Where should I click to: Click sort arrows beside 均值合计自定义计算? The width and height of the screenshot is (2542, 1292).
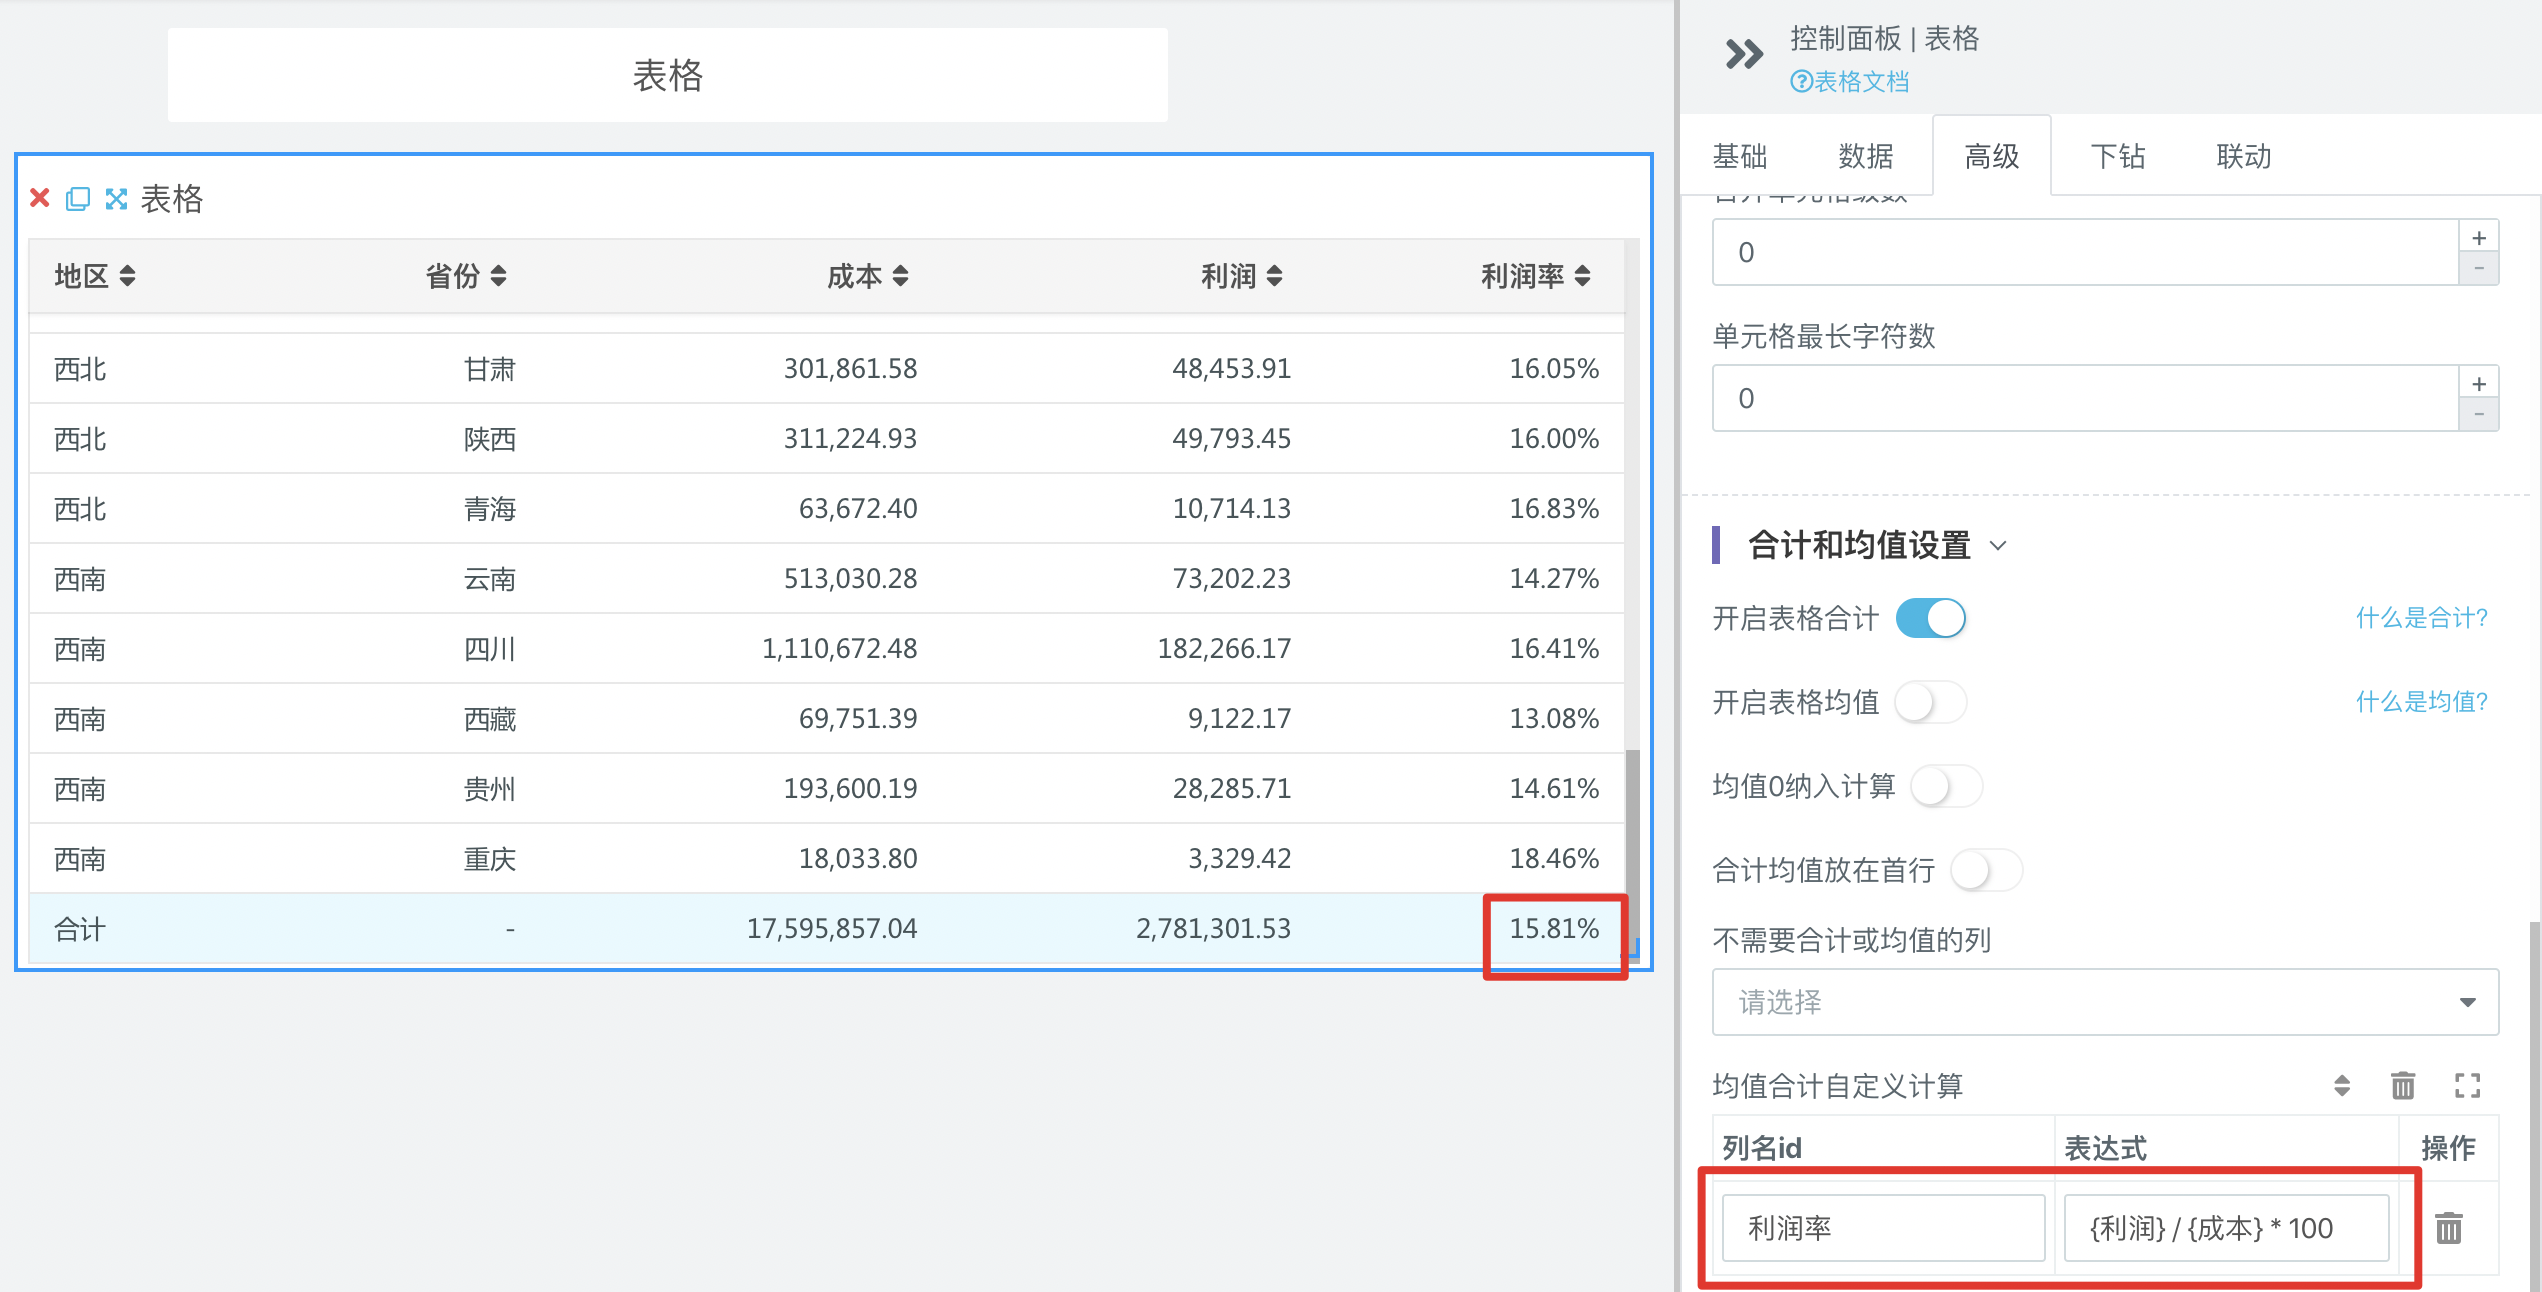pos(2342,1085)
